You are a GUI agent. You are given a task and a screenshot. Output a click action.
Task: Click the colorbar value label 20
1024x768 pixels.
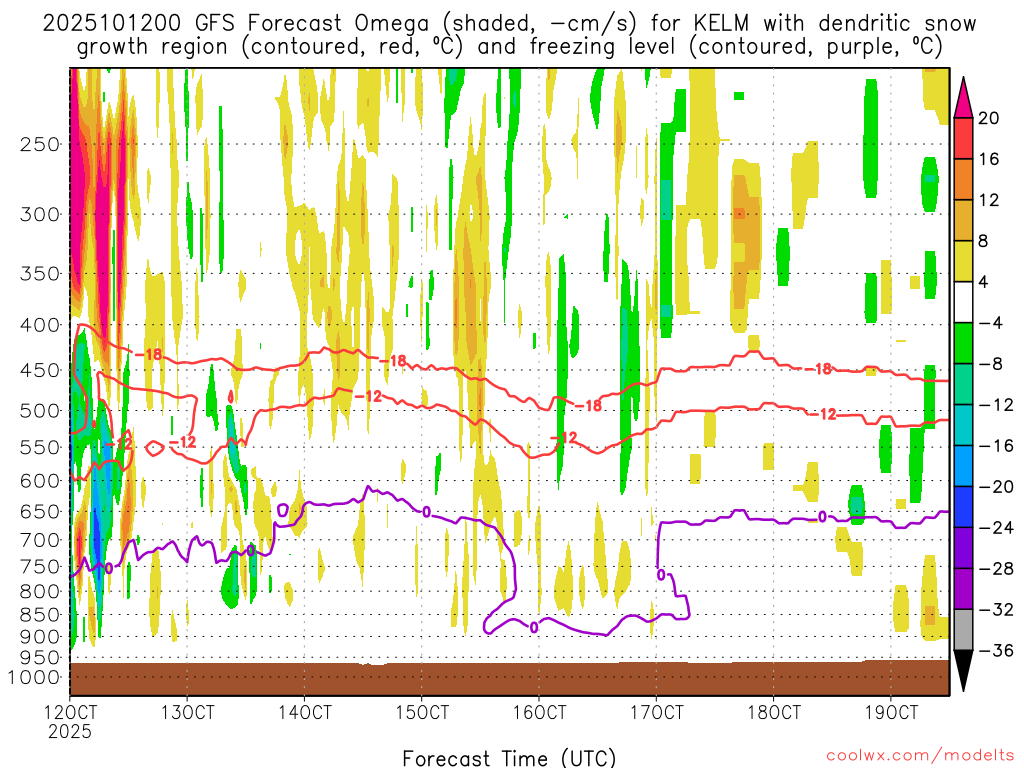click(x=989, y=118)
